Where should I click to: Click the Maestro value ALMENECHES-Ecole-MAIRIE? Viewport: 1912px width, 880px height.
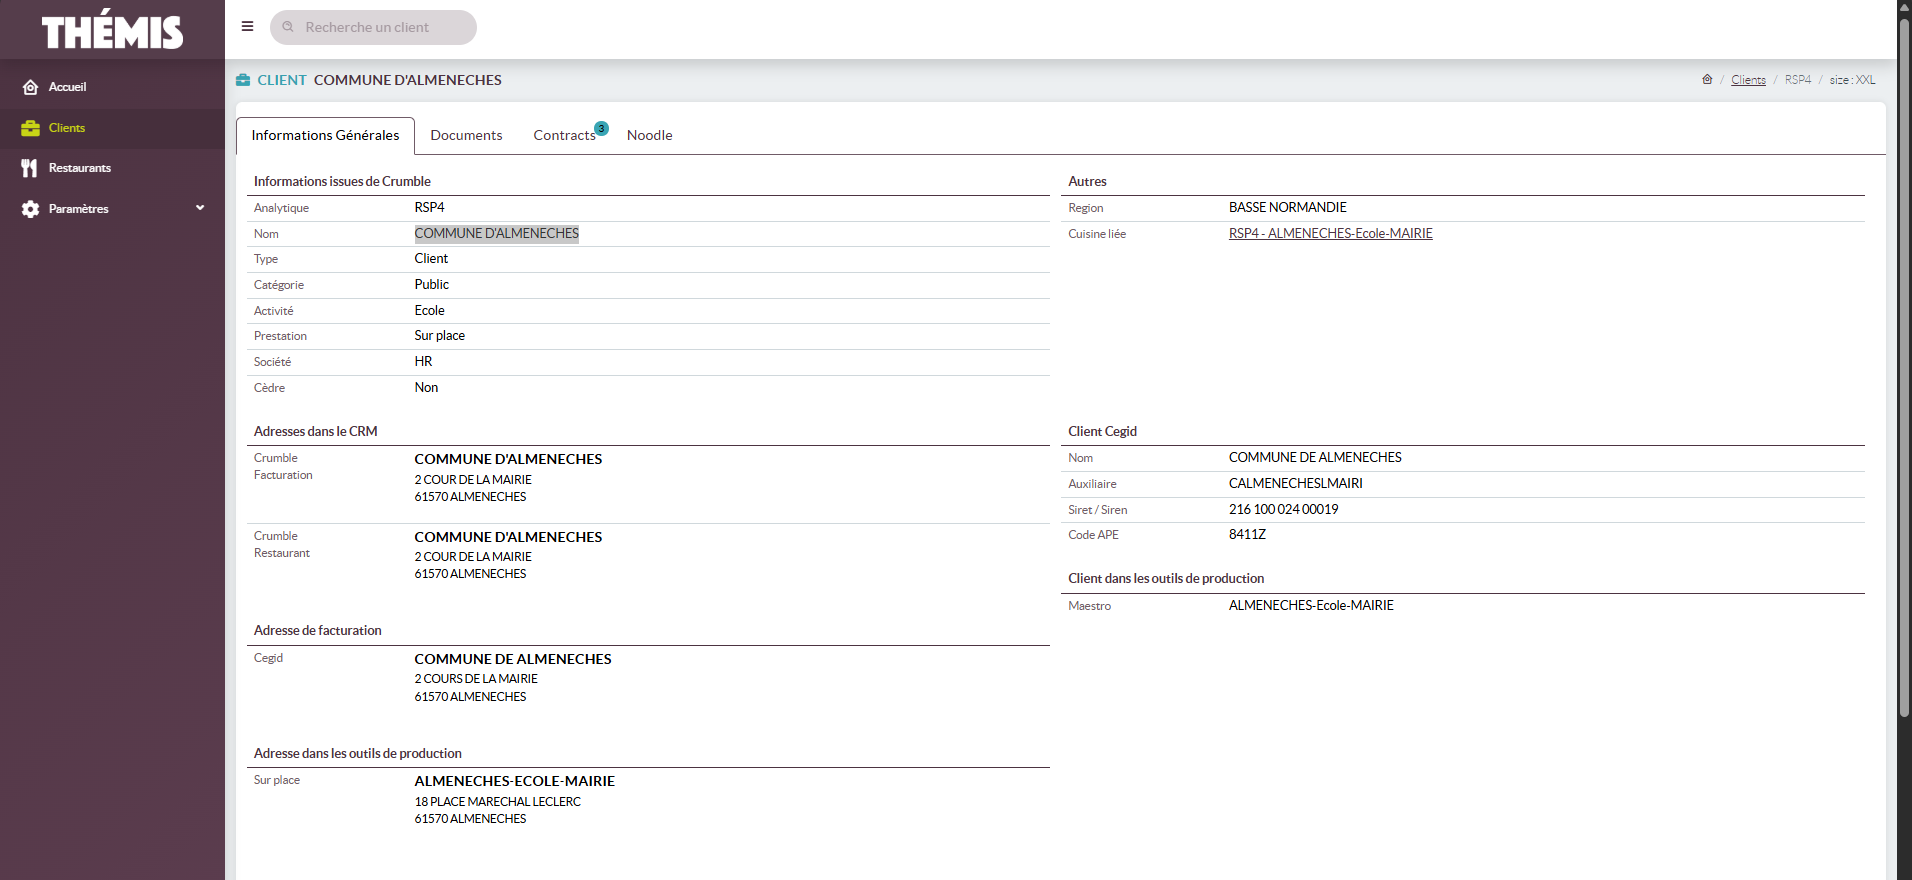point(1311,606)
